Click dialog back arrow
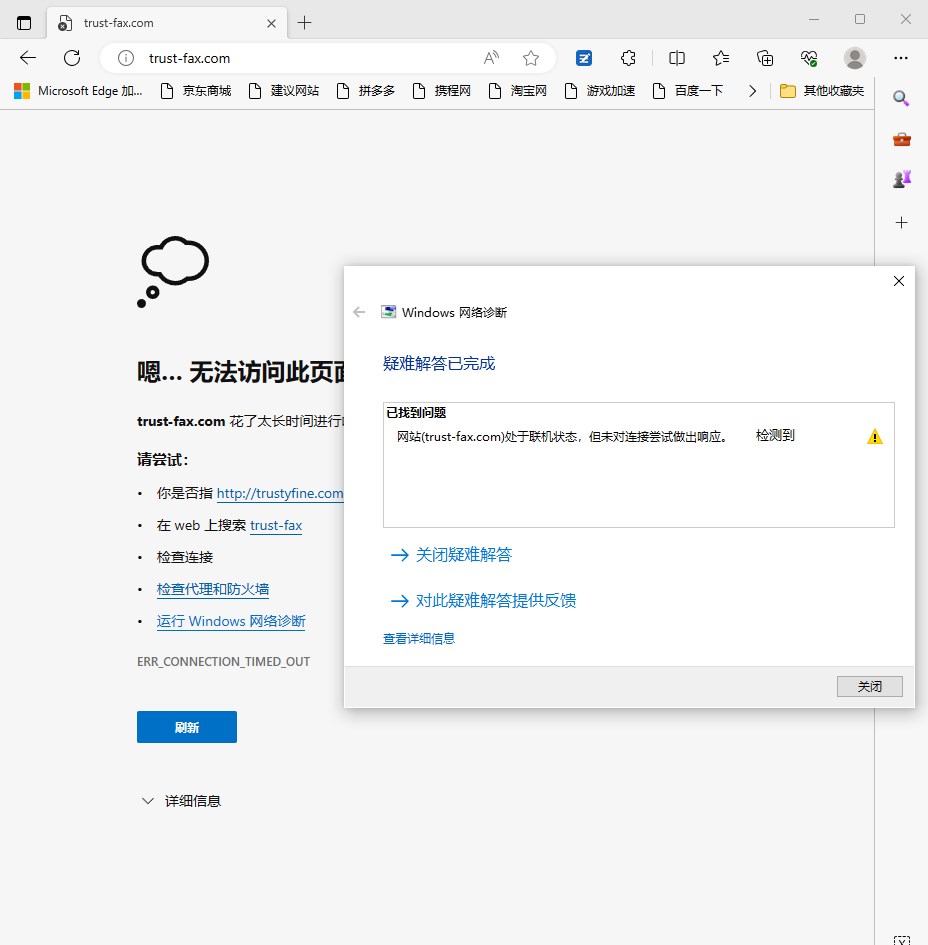Image resolution: width=928 pixels, height=945 pixels. coord(359,312)
